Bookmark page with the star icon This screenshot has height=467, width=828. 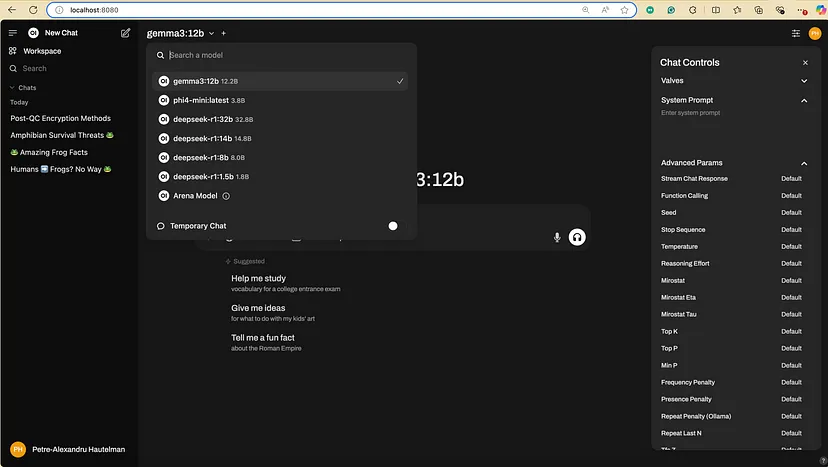625,10
